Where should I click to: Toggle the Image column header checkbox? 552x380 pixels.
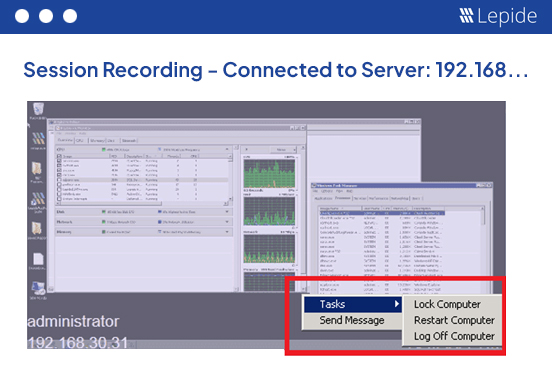coord(59,156)
